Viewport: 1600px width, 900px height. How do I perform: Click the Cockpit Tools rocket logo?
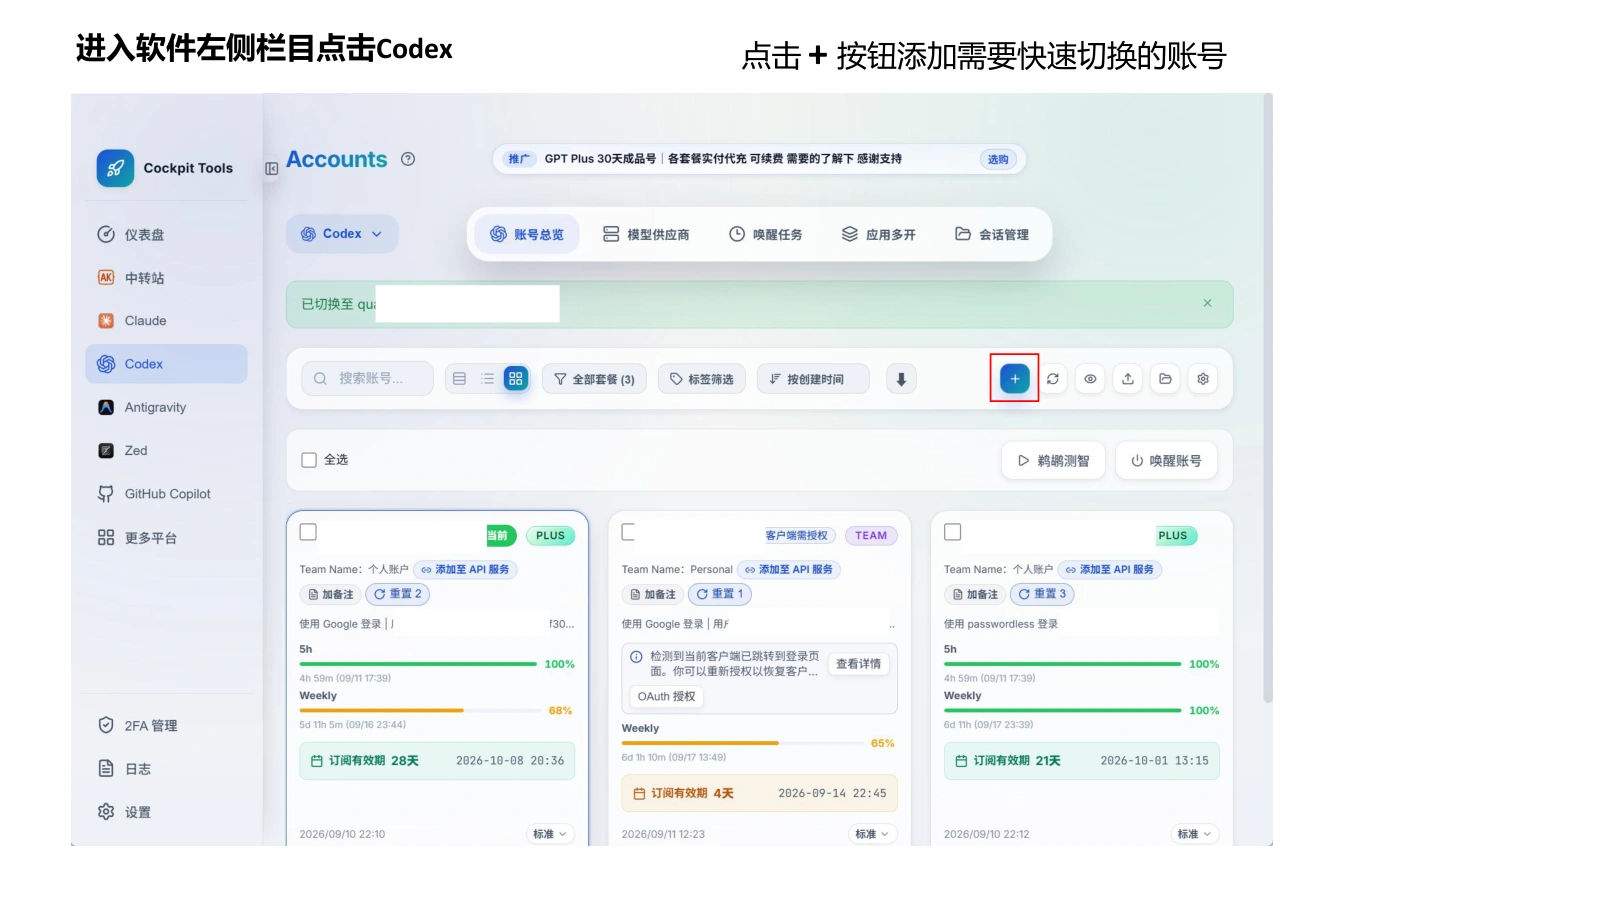pos(115,168)
